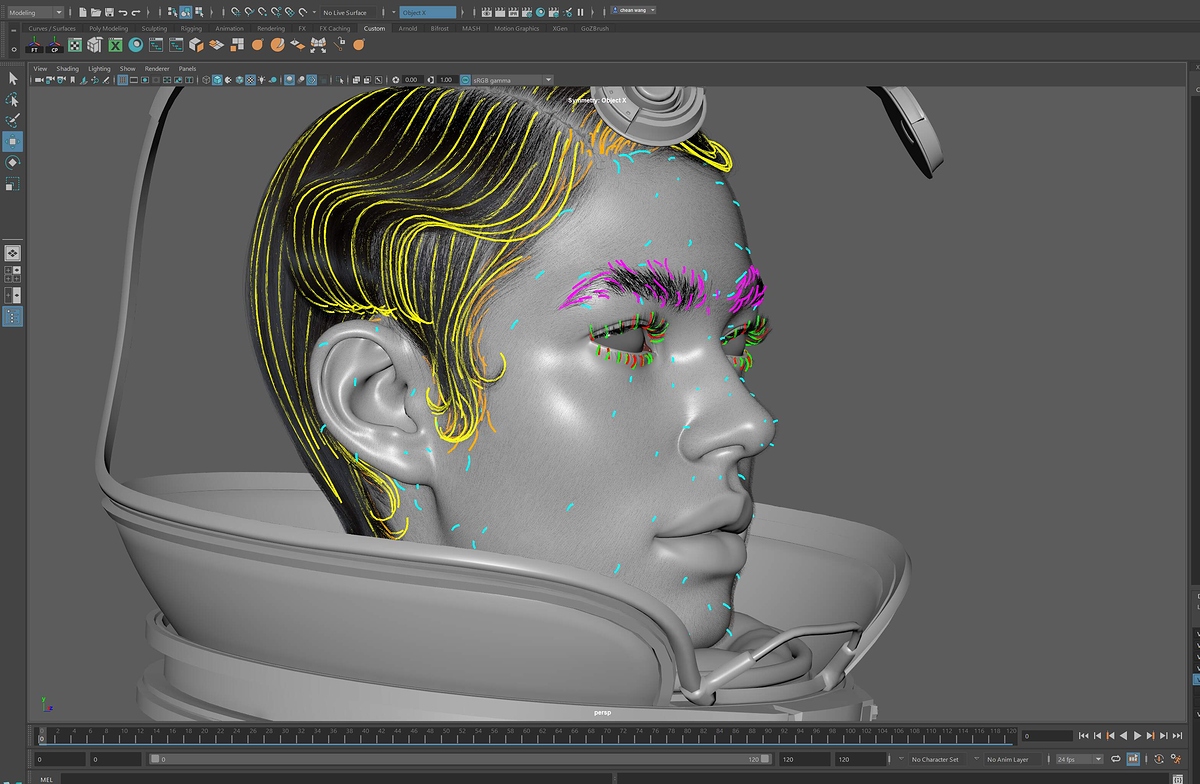Click the CP shelf icon
1200x784 pixels.
[x=54, y=45]
